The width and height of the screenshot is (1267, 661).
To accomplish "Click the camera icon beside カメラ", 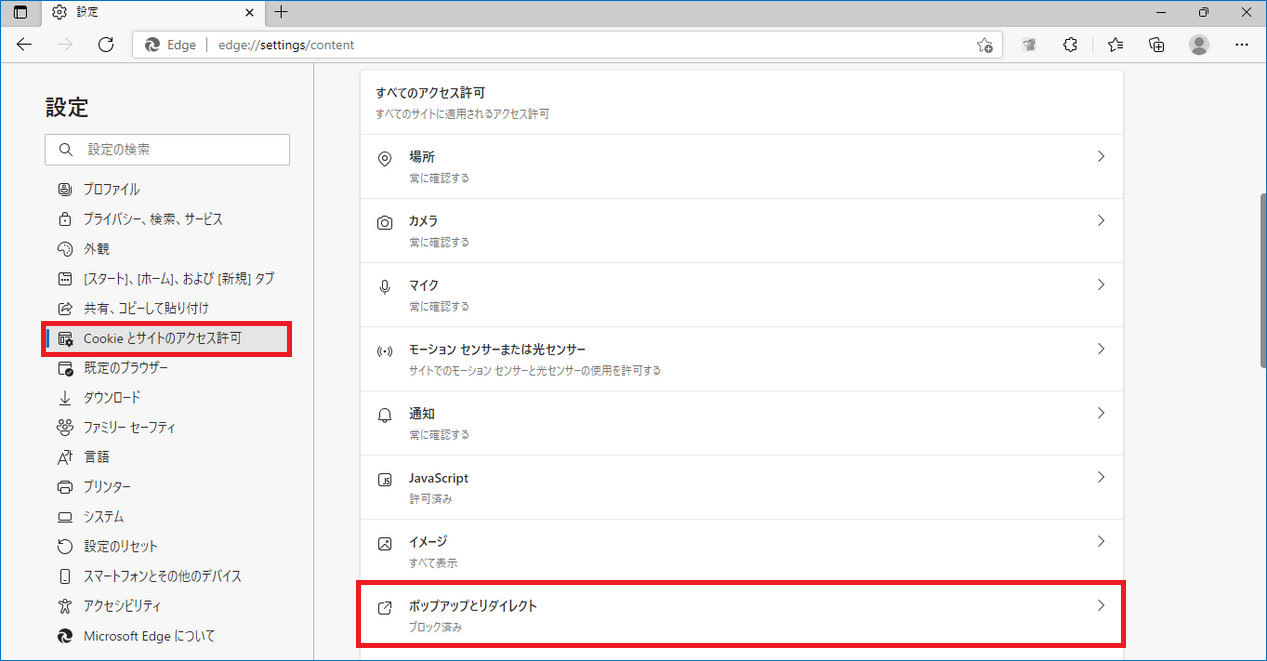I will tap(384, 222).
